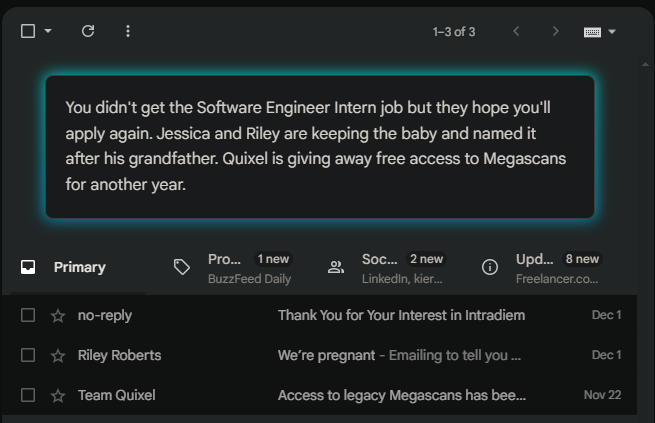The height and width of the screenshot is (423, 655).
Task: Star the no-reply Intradiem email
Action: [58, 316]
